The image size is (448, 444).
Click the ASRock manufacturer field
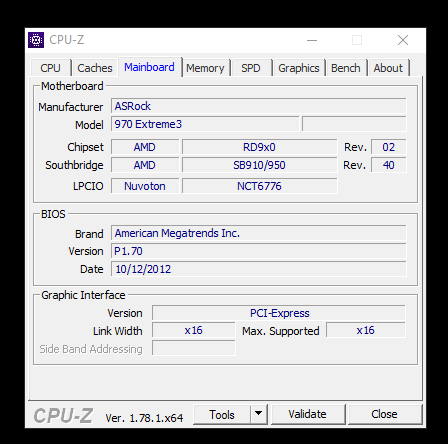(259, 106)
